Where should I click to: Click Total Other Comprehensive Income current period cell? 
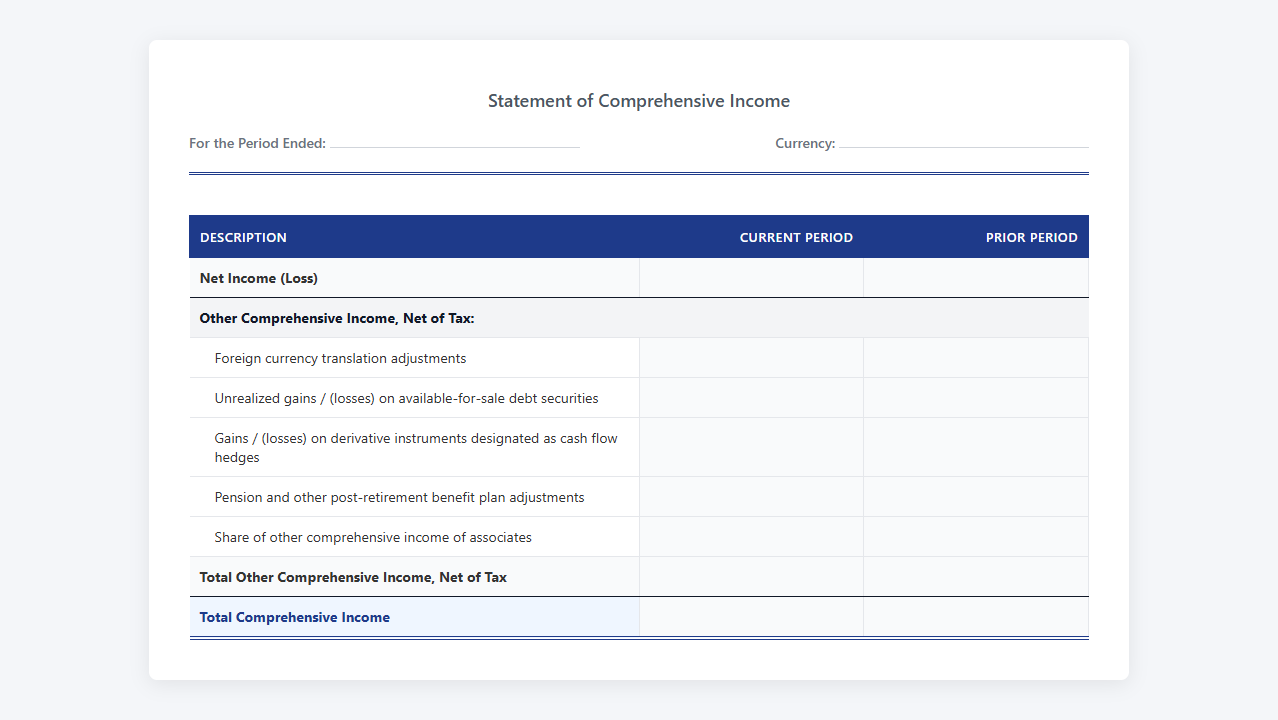click(x=752, y=577)
